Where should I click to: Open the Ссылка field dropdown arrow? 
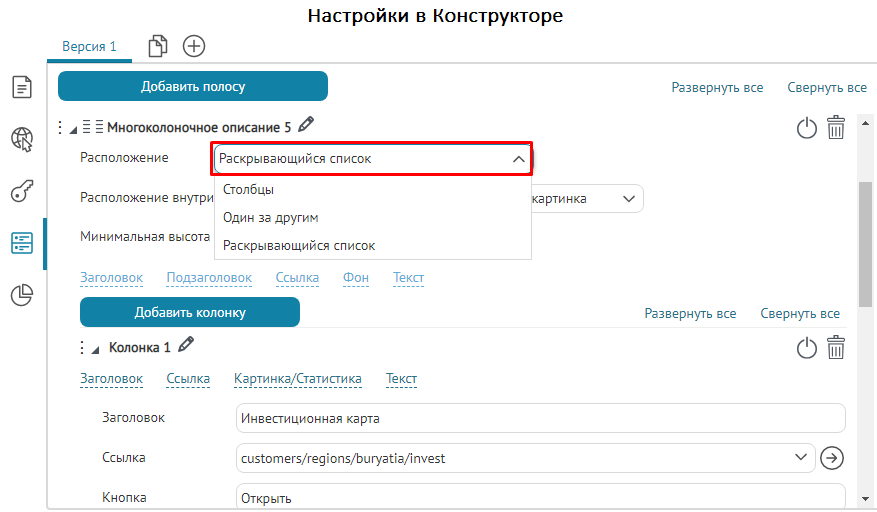pos(799,458)
